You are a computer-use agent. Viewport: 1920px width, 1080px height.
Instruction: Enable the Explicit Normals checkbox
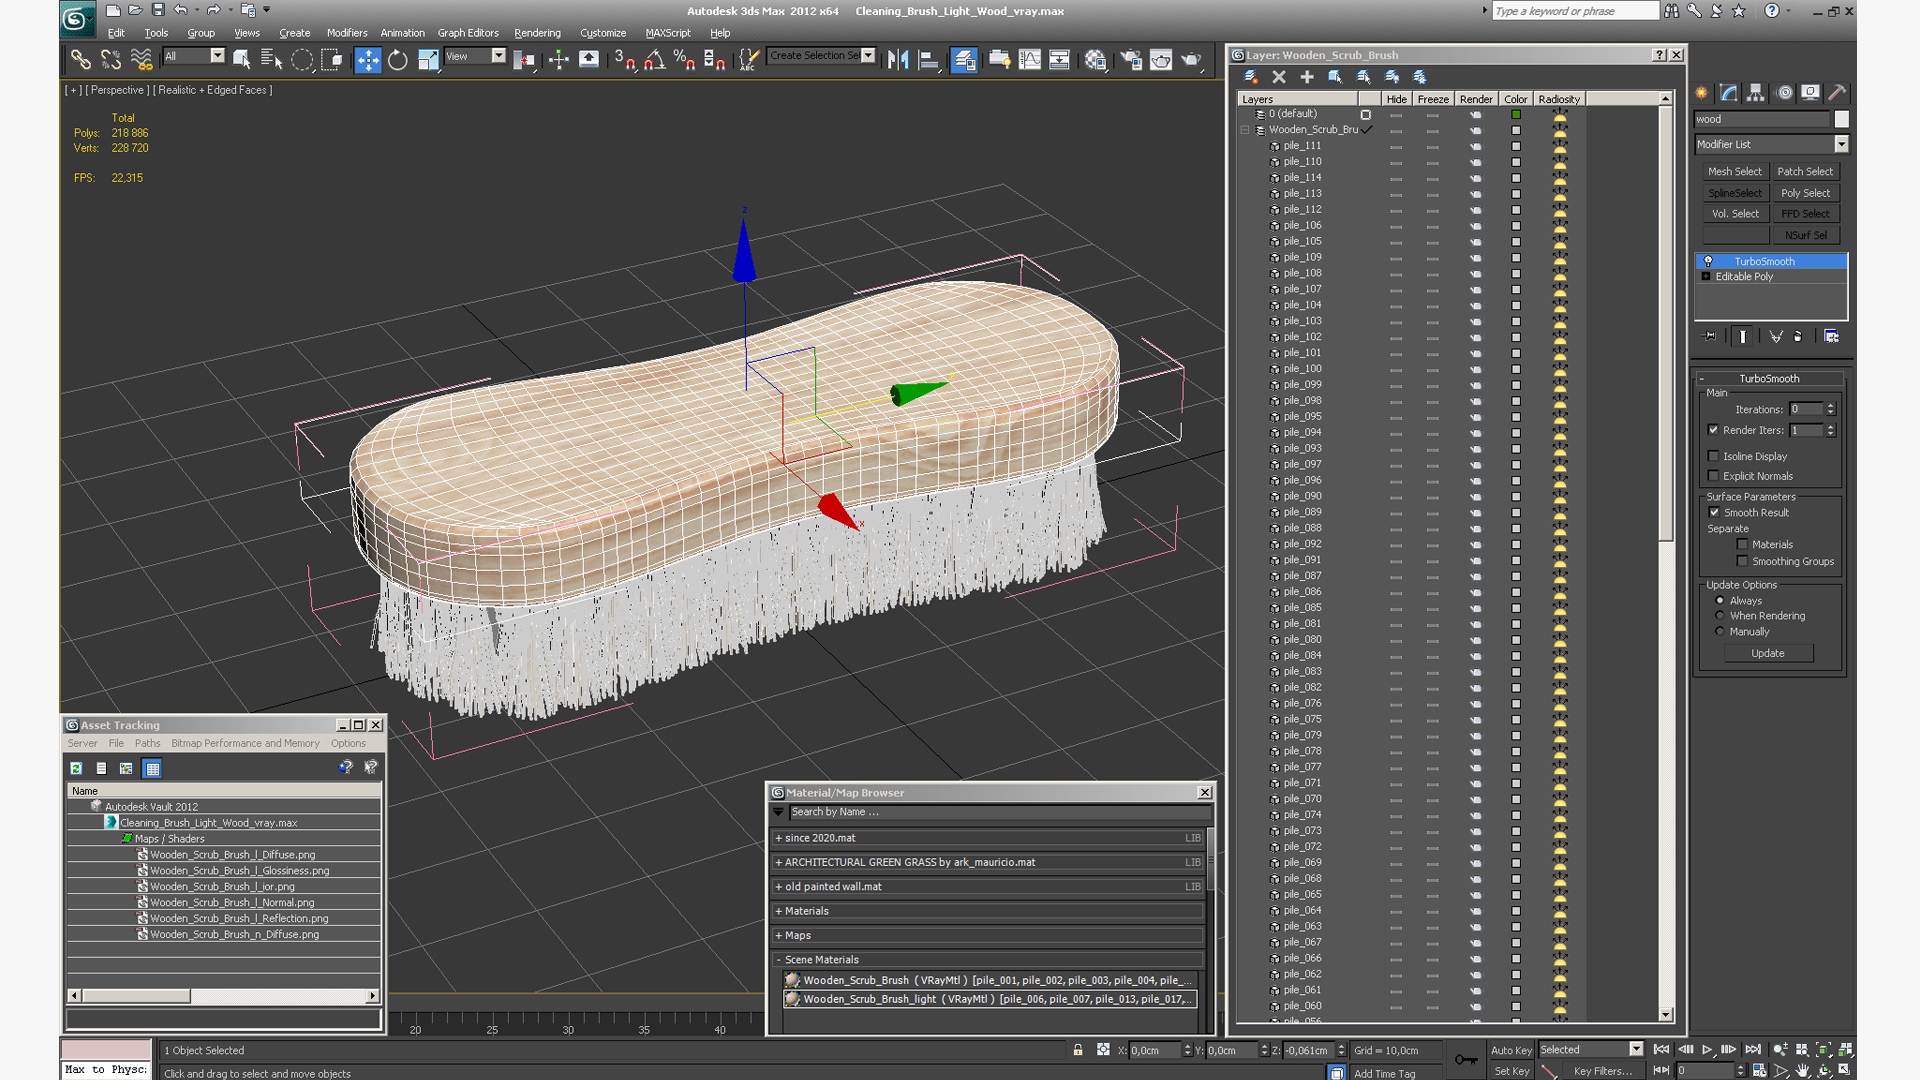(1713, 476)
